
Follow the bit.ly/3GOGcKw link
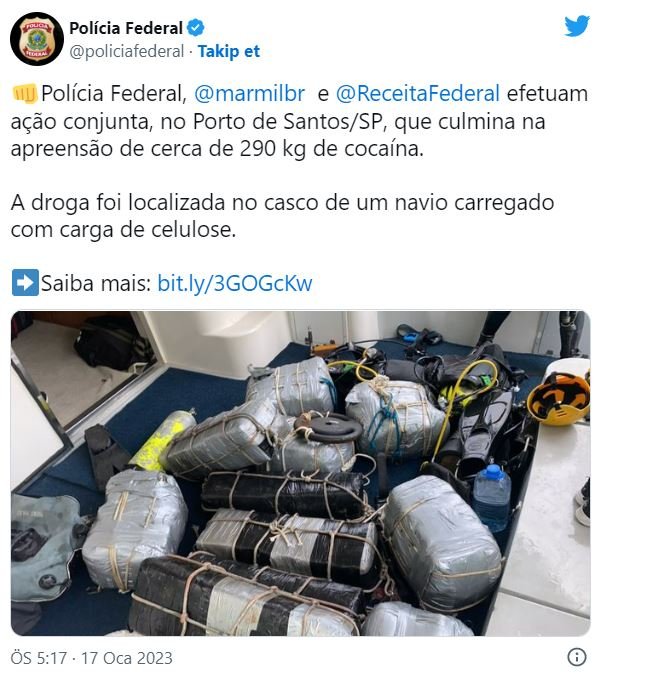tap(235, 283)
